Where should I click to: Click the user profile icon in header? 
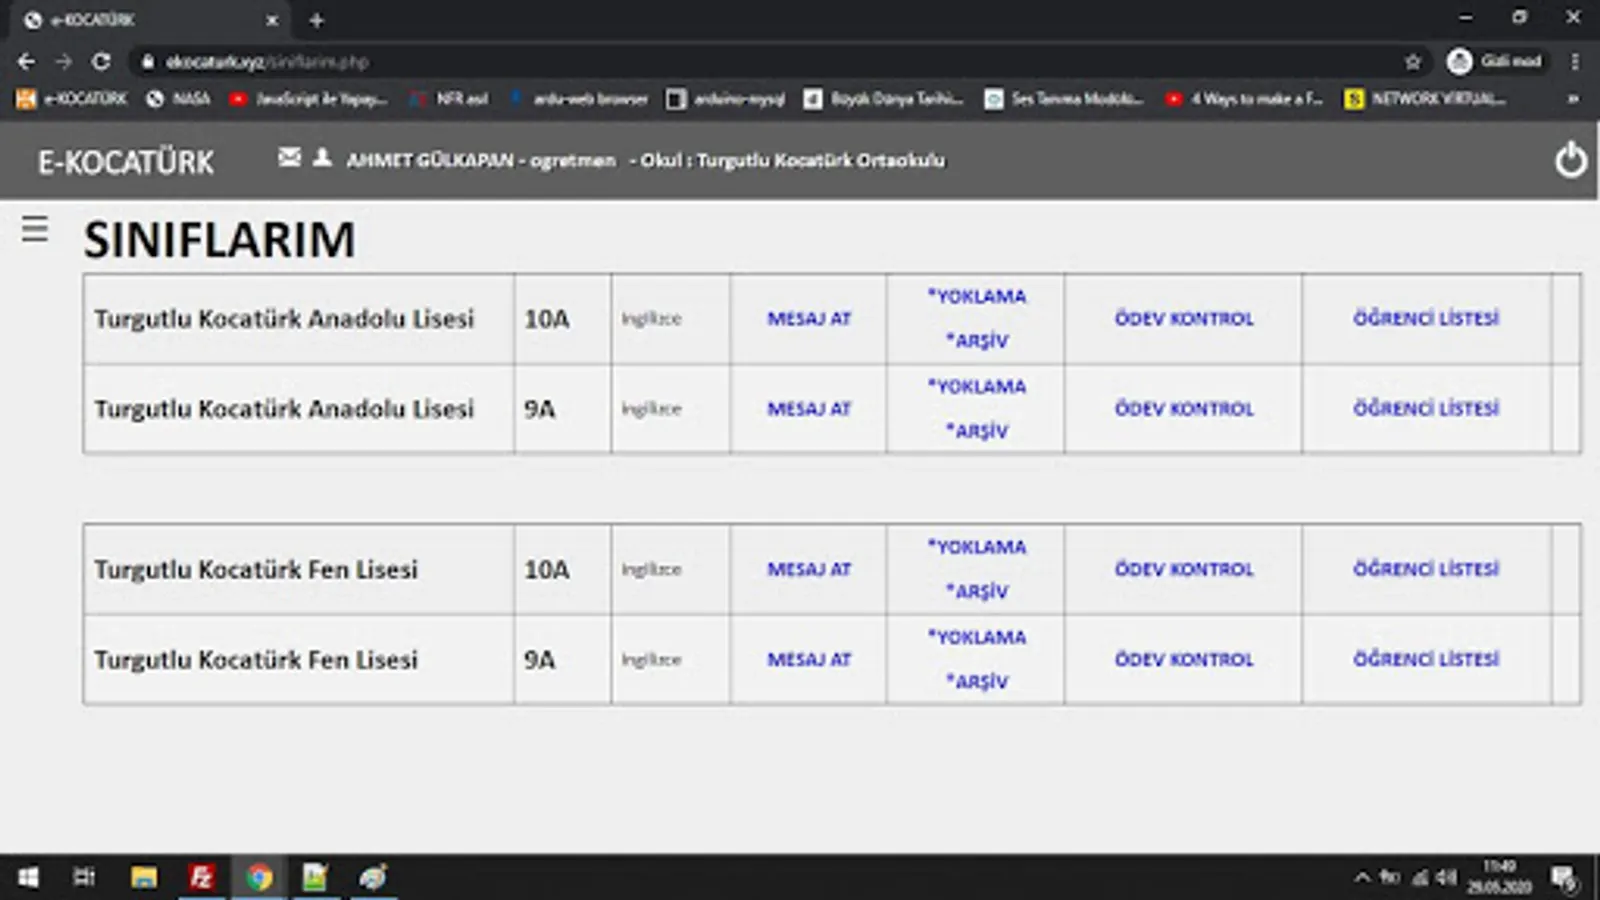tap(322, 157)
